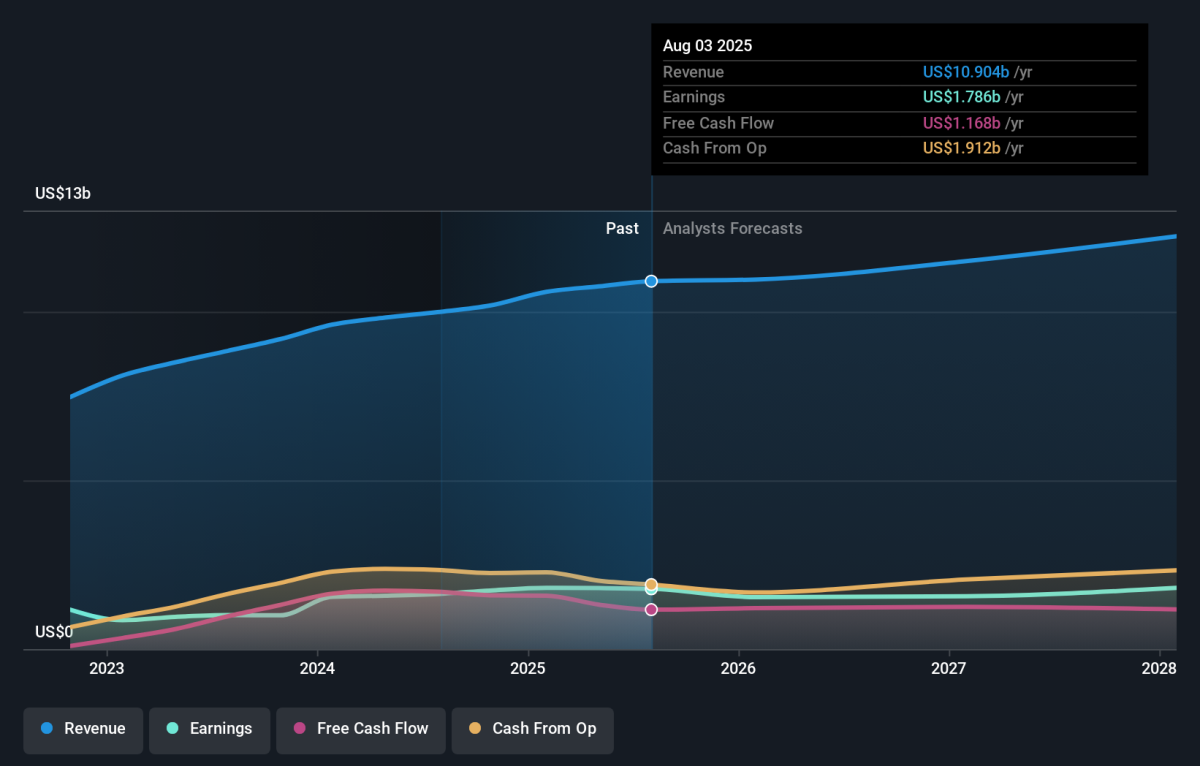Select the Free Cash Flow data point marker
The width and height of the screenshot is (1200, 766).
[x=651, y=609]
